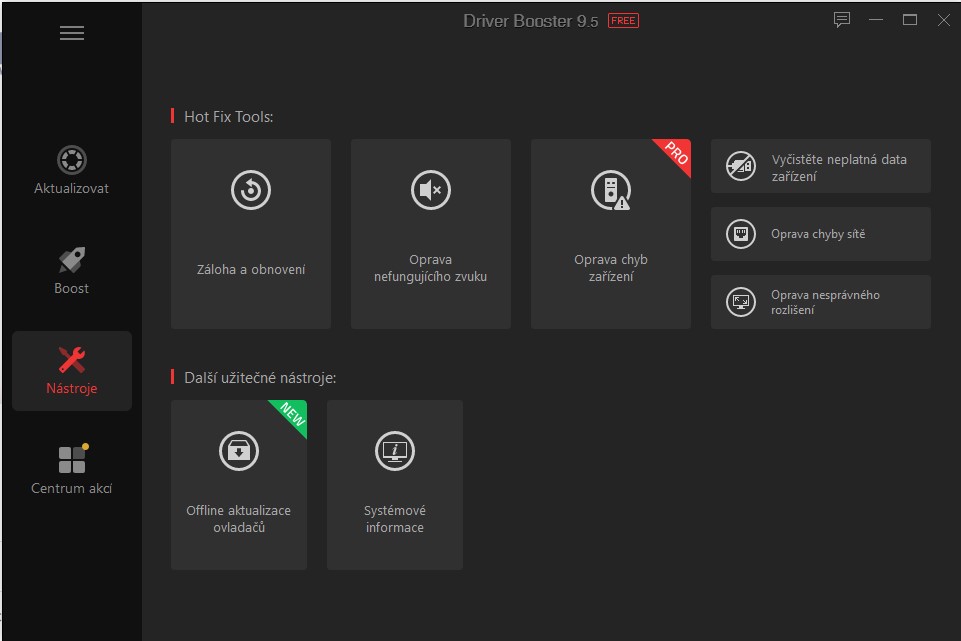961x641 pixels.
Task: Click Další užitečné nástroje heading
Action: click(260, 378)
